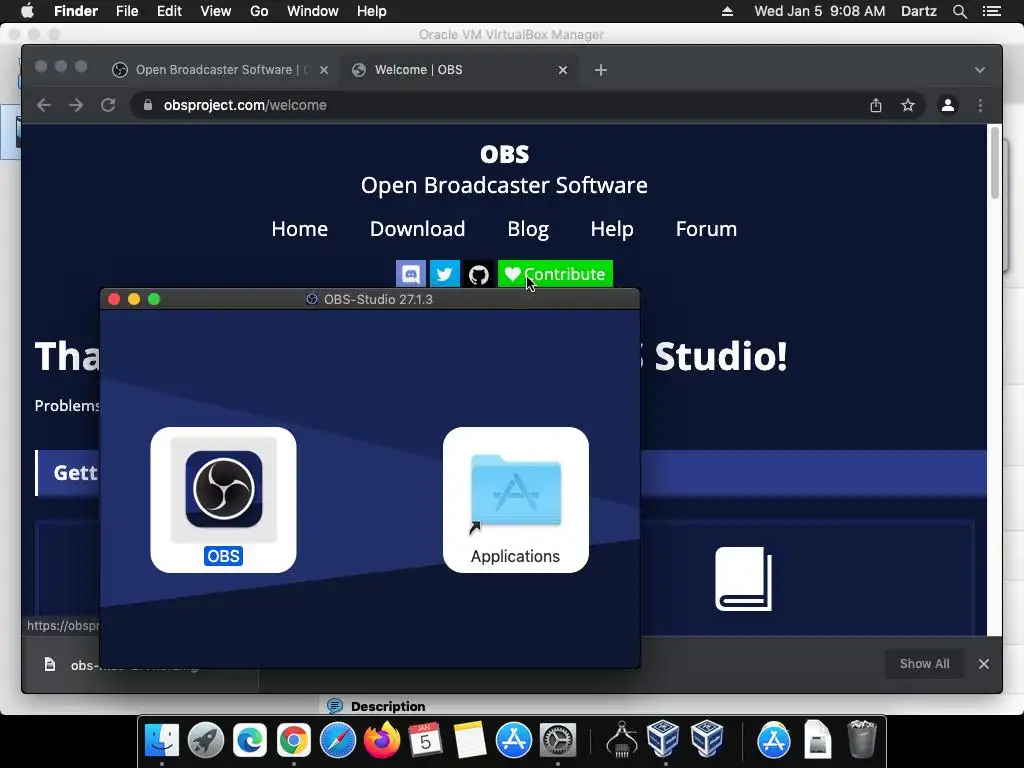Click the downloaded obs file item
The width and height of the screenshot is (1024, 768).
pyautogui.click(x=140, y=665)
